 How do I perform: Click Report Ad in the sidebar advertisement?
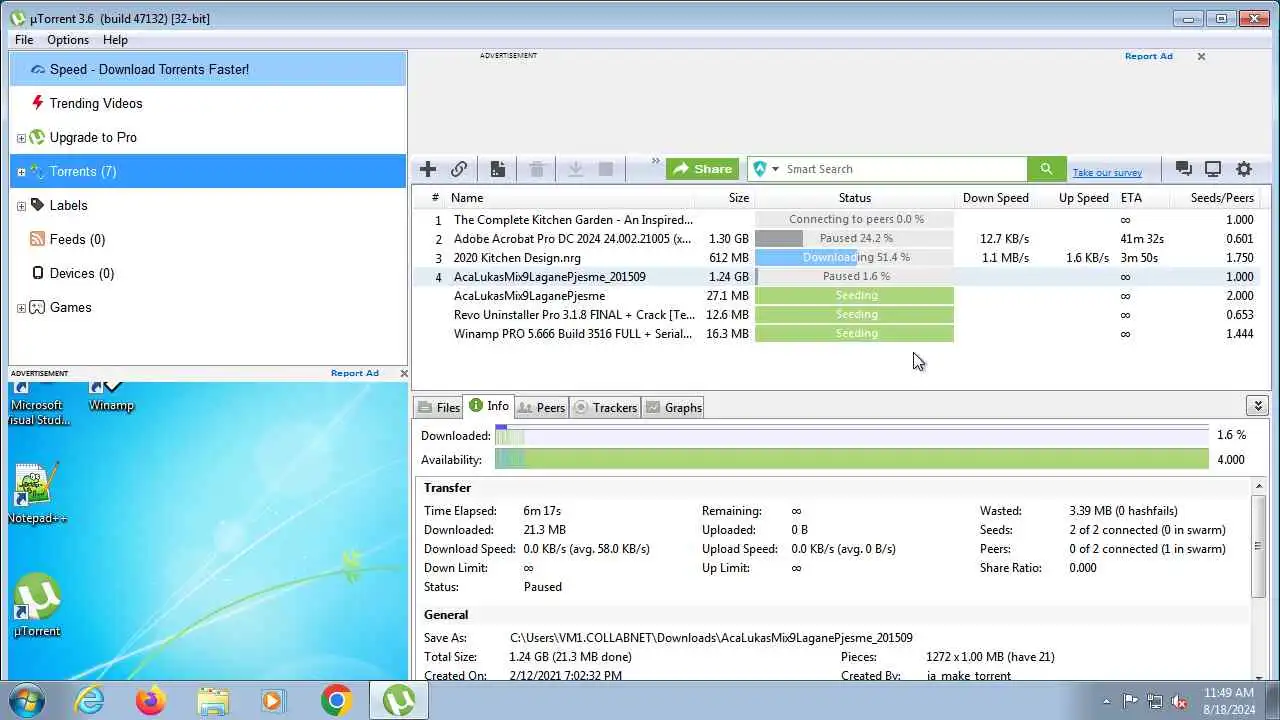tap(355, 373)
